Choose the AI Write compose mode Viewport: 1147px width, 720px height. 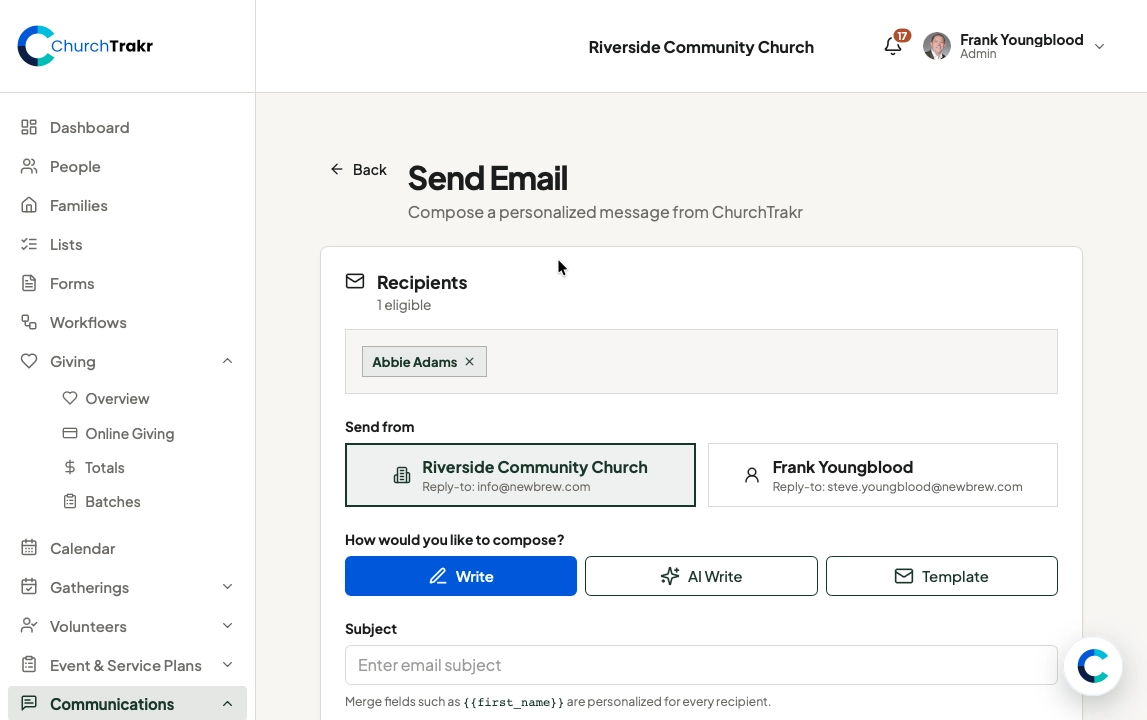point(701,576)
